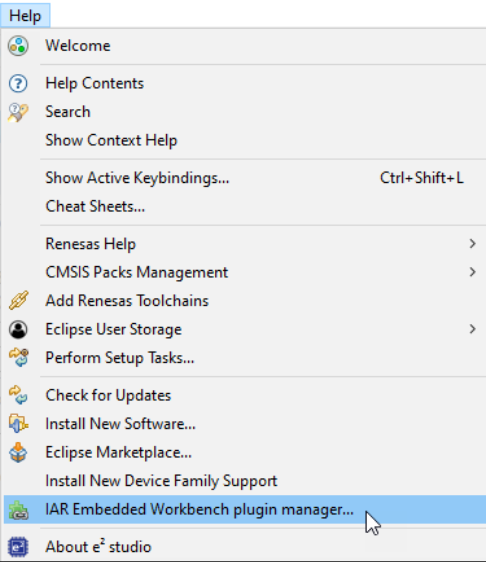This screenshot has width=486, height=562.
Task: Open the Help menu in menu bar
Action: coord(25,16)
